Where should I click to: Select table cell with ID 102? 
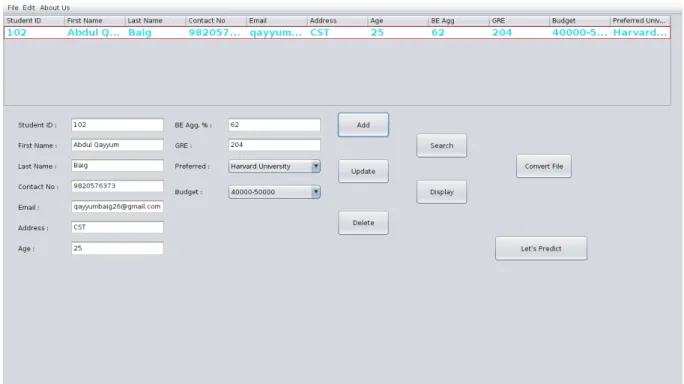[x=34, y=33]
